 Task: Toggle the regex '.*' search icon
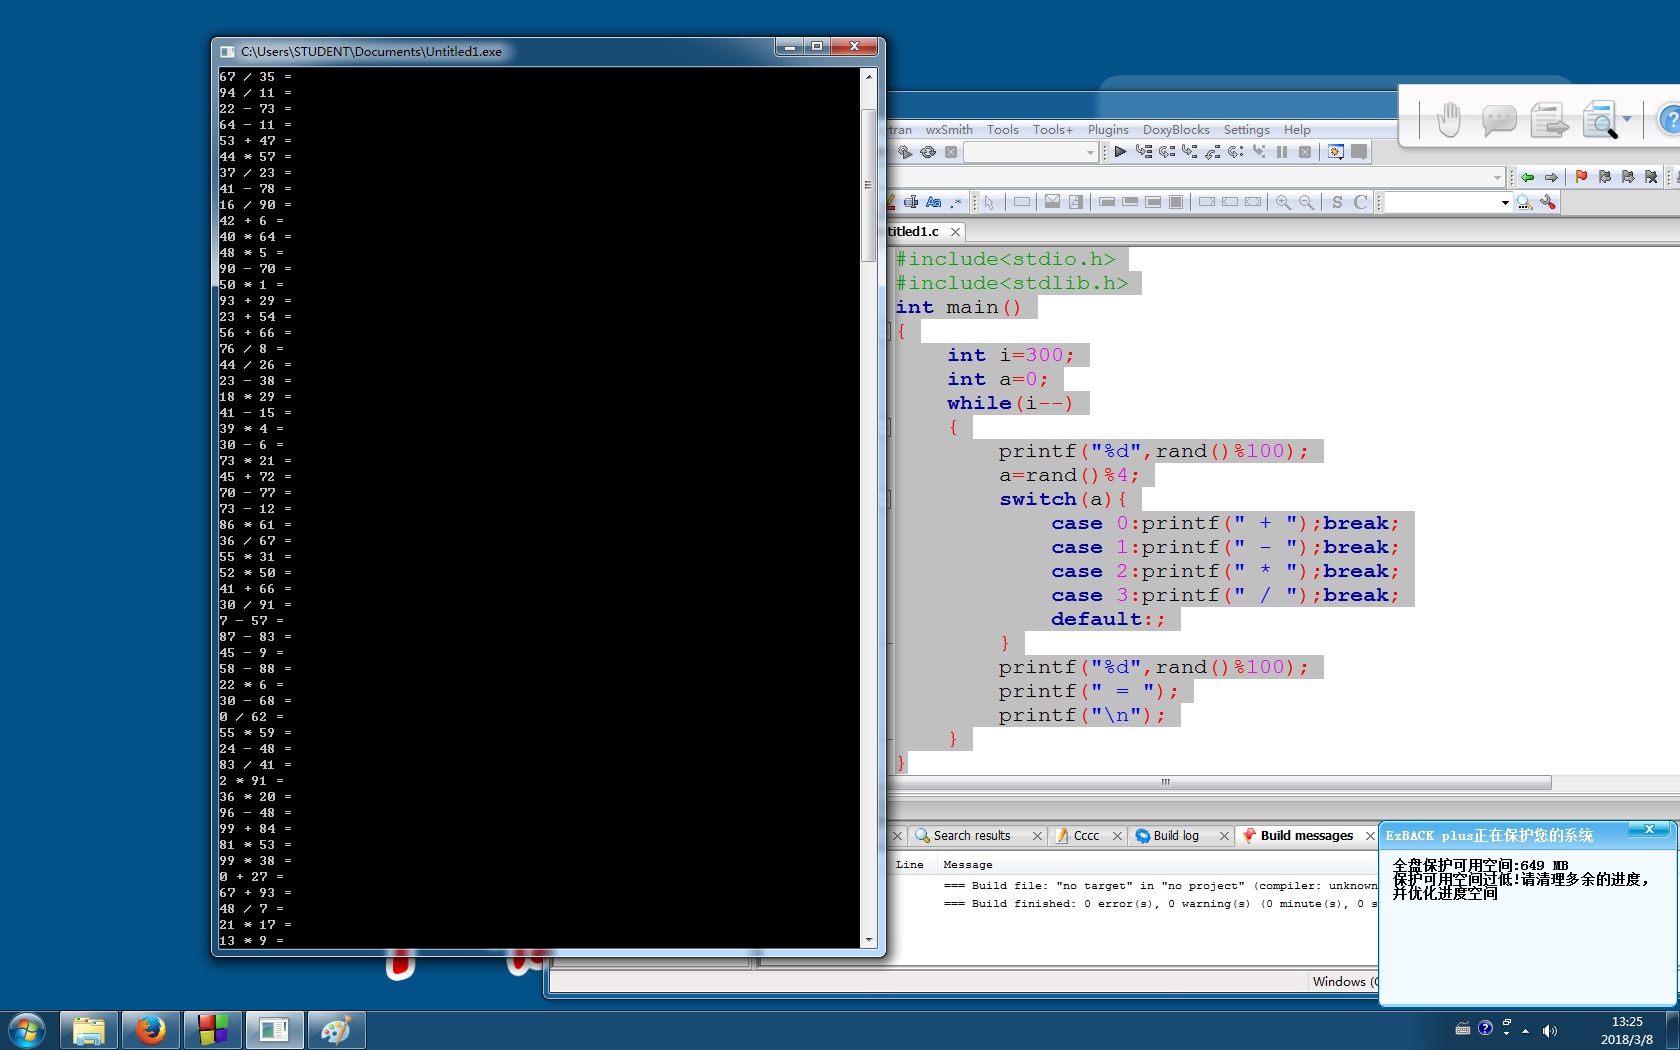pyautogui.click(x=956, y=202)
